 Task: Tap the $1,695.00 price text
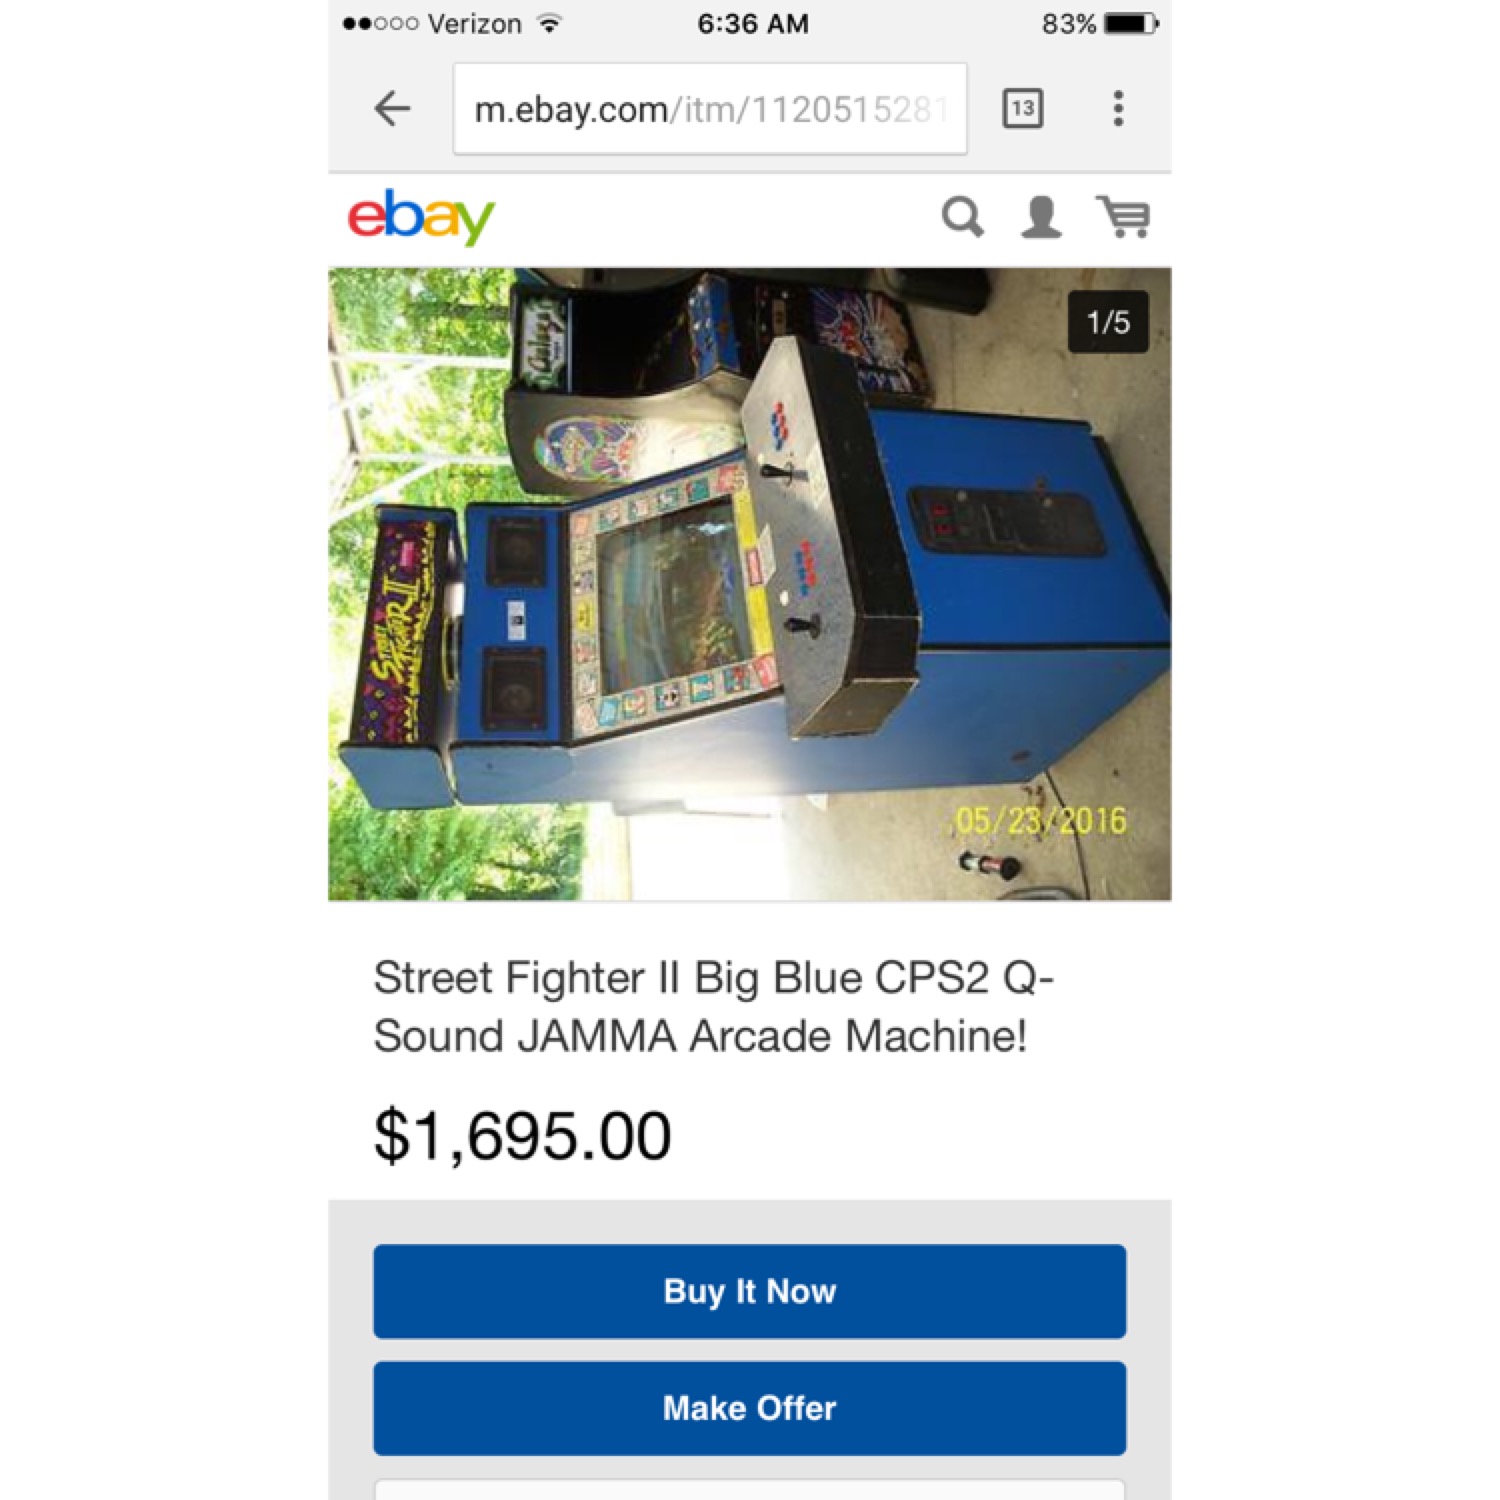(522, 1136)
